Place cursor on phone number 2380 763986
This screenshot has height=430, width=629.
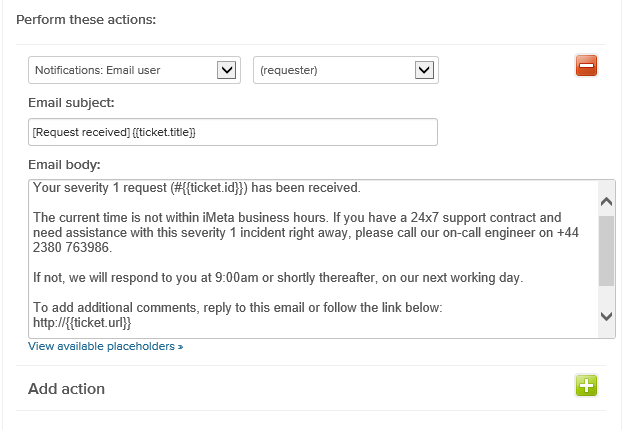tap(71, 247)
